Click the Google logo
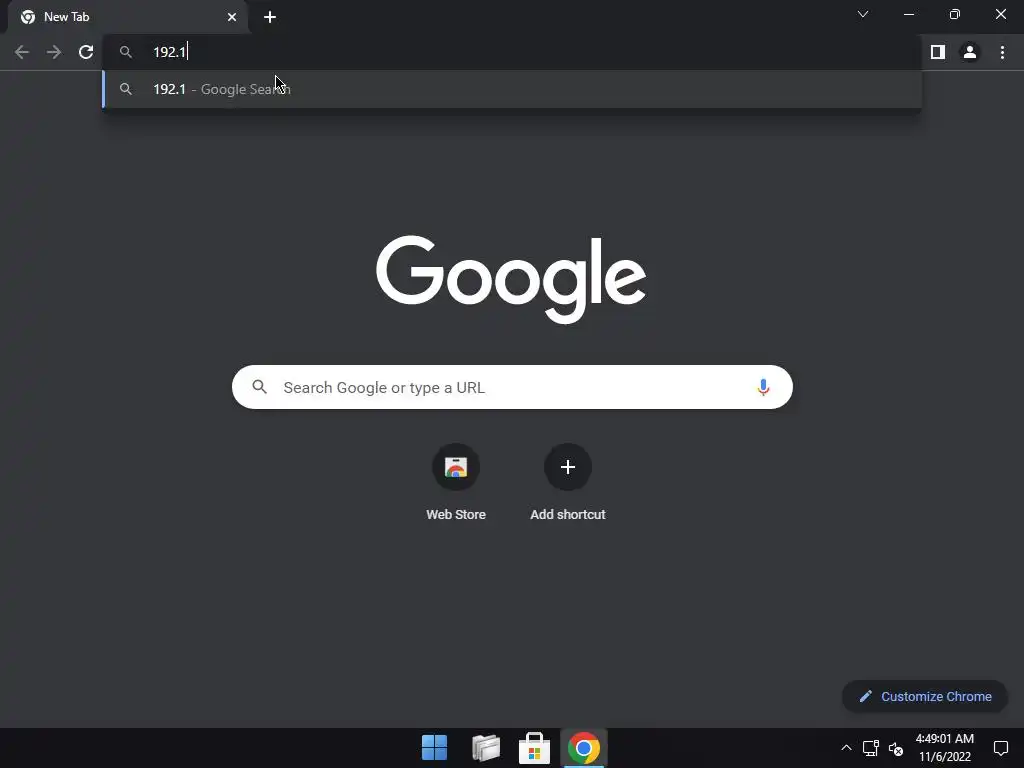Screen dimensions: 1024x768 (511, 279)
